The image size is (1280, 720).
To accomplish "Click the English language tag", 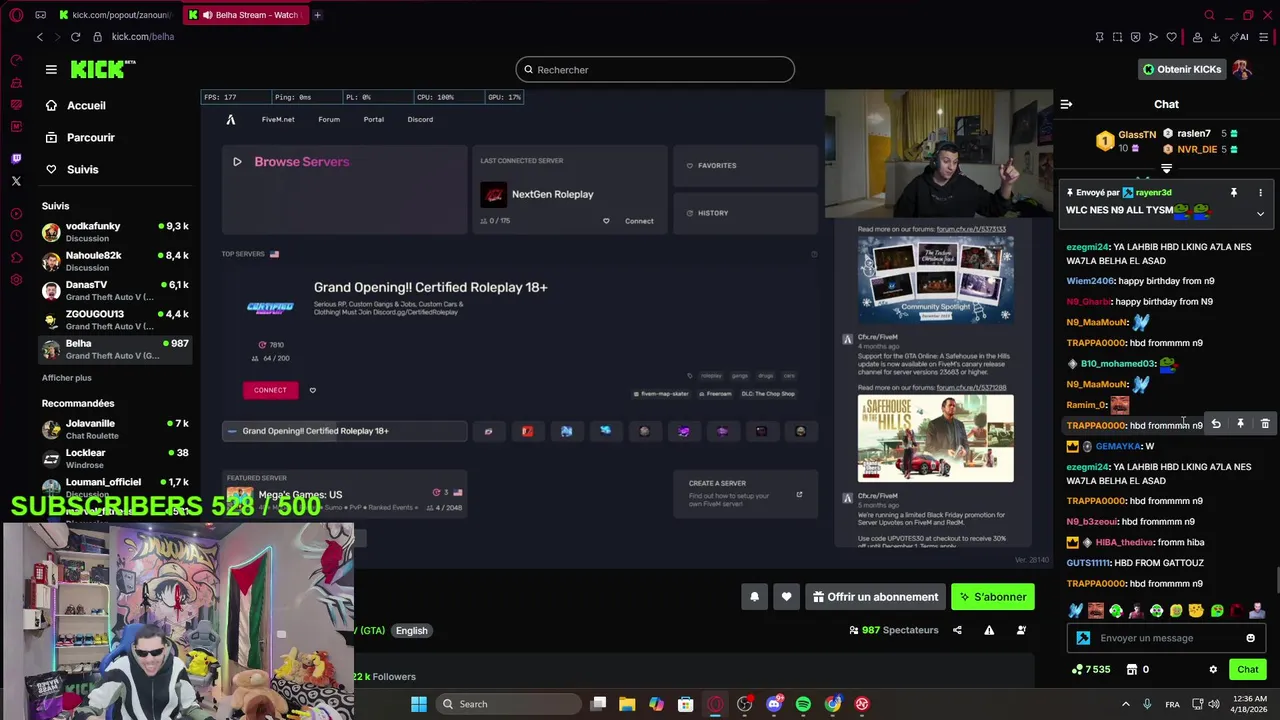I will point(411,631).
